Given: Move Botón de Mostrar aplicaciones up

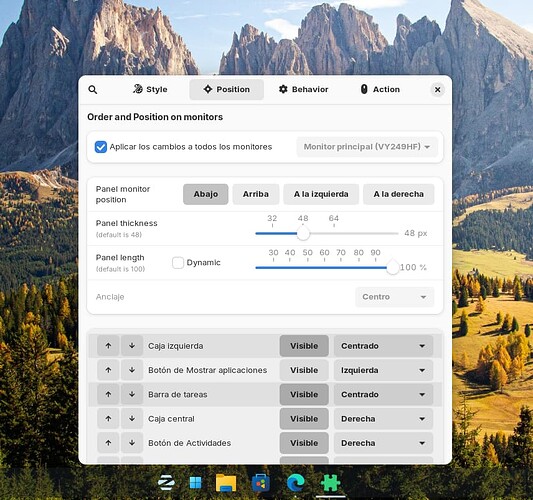Looking at the screenshot, I should pyautogui.click(x=108, y=370).
